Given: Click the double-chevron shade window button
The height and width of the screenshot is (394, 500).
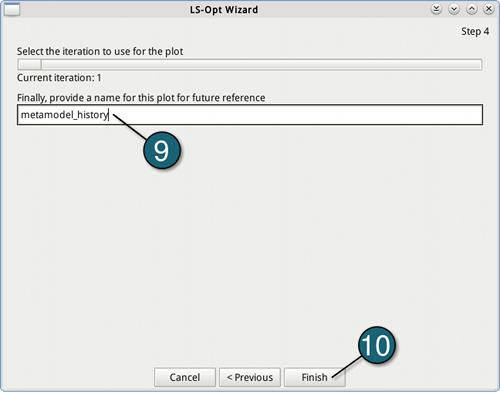Looking at the screenshot, I should click(436, 9).
